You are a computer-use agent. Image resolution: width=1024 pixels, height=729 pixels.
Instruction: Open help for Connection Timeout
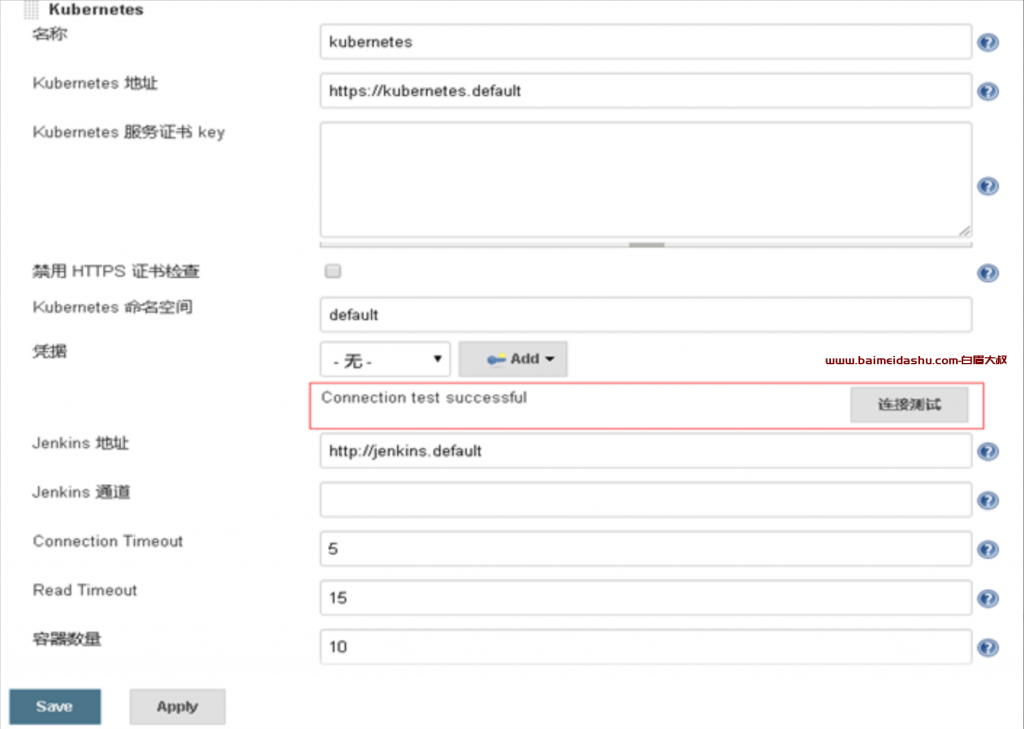tap(988, 548)
